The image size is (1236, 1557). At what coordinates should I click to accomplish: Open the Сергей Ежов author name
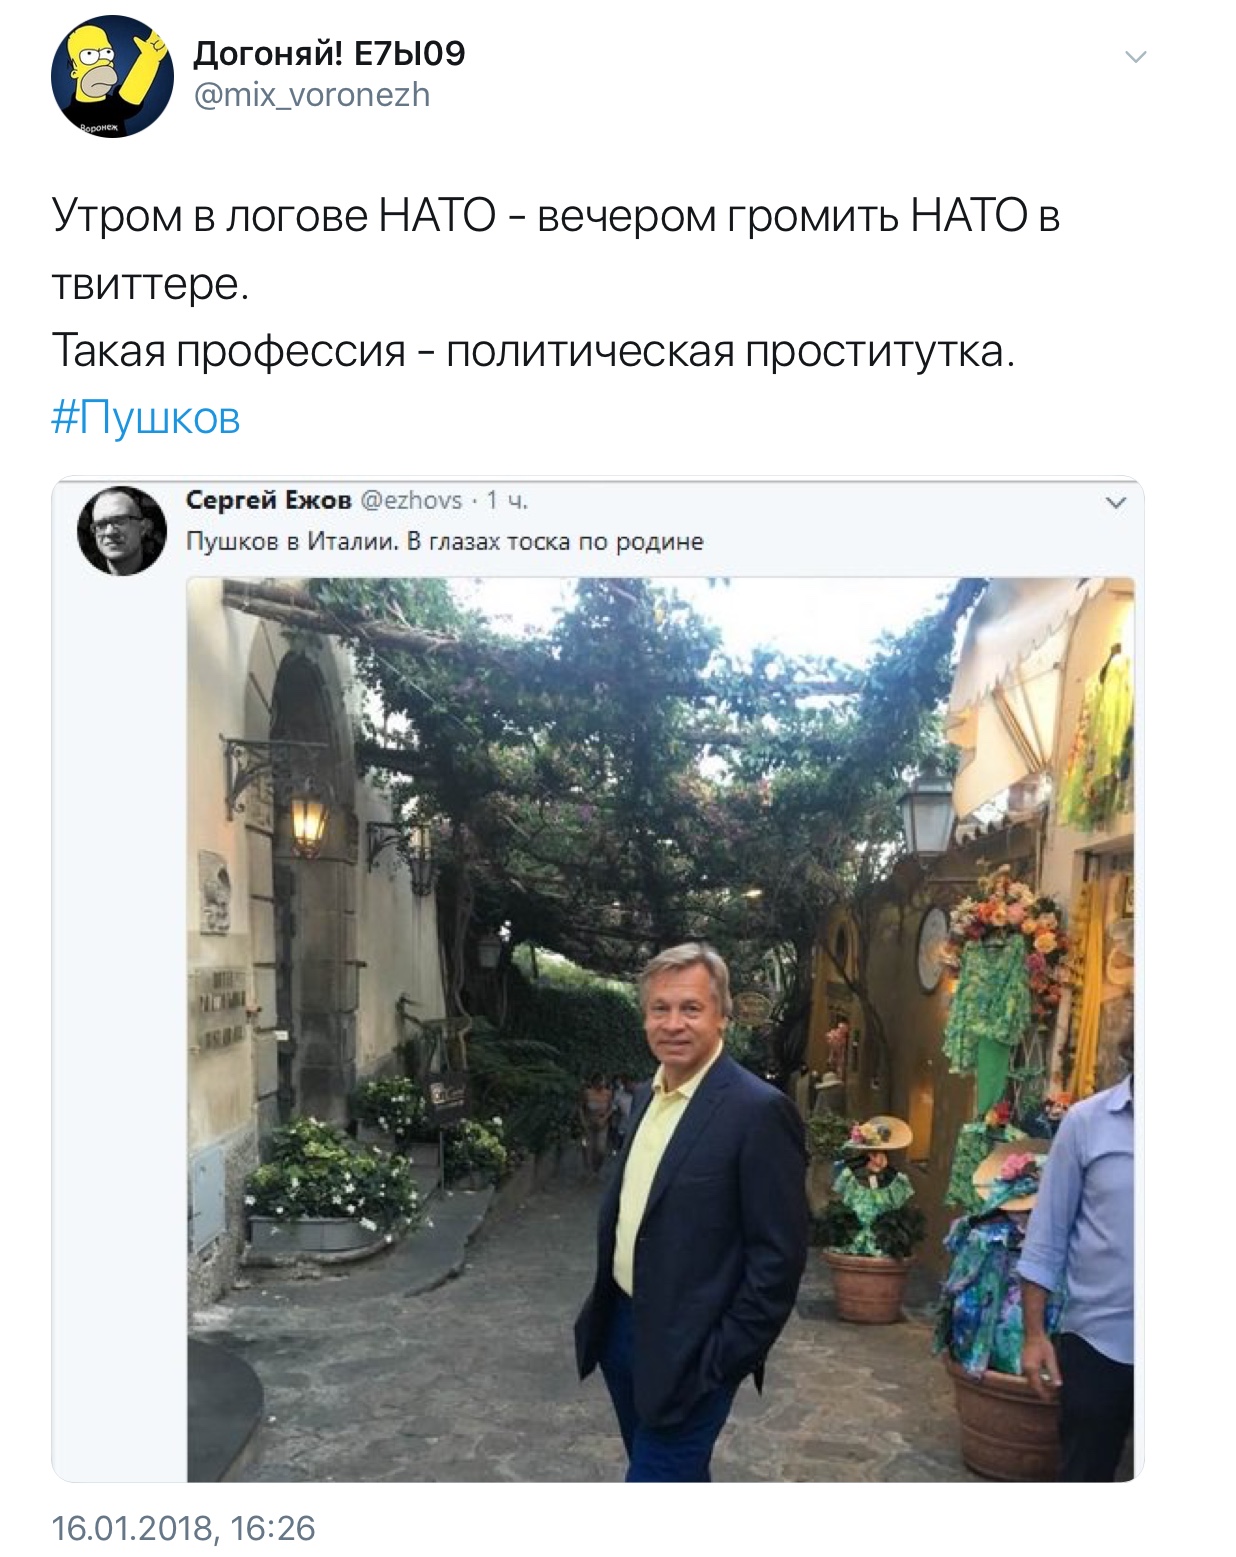269,499
